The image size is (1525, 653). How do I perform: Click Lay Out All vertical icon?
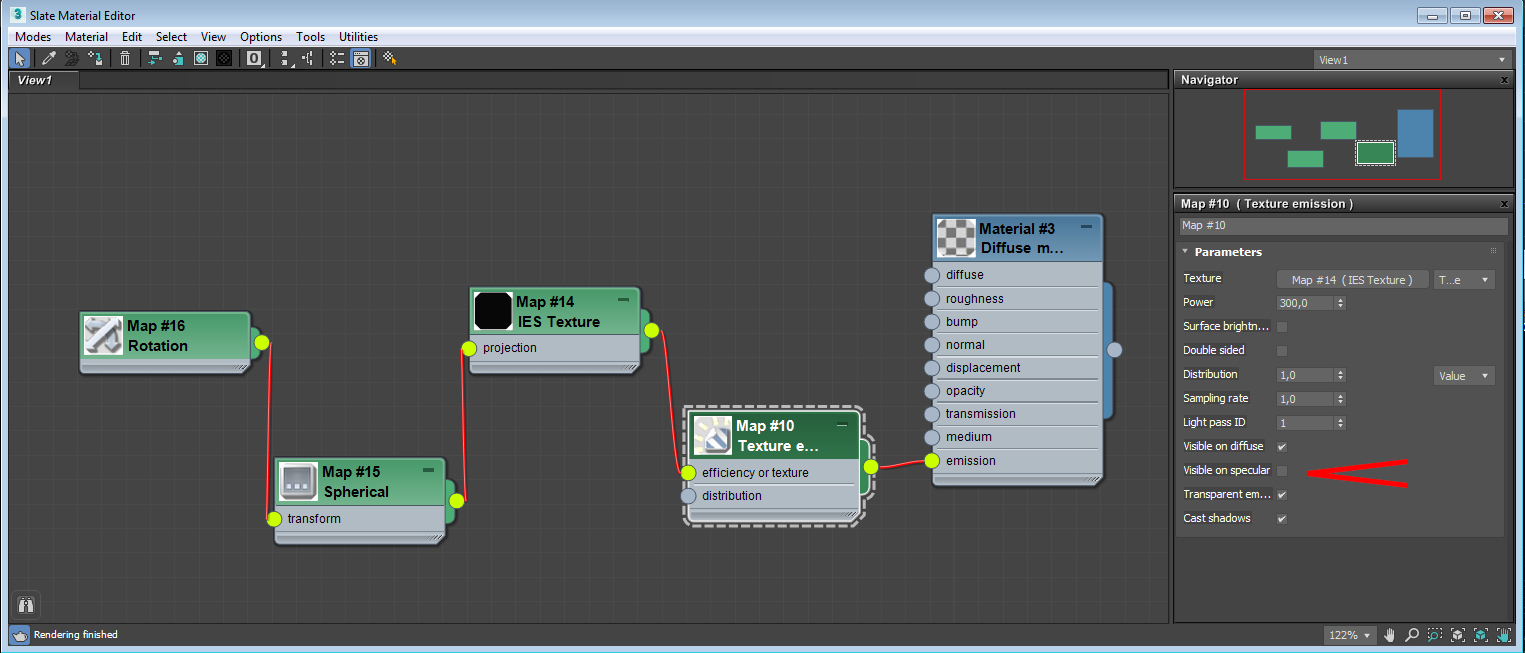click(x=287, y=58)
